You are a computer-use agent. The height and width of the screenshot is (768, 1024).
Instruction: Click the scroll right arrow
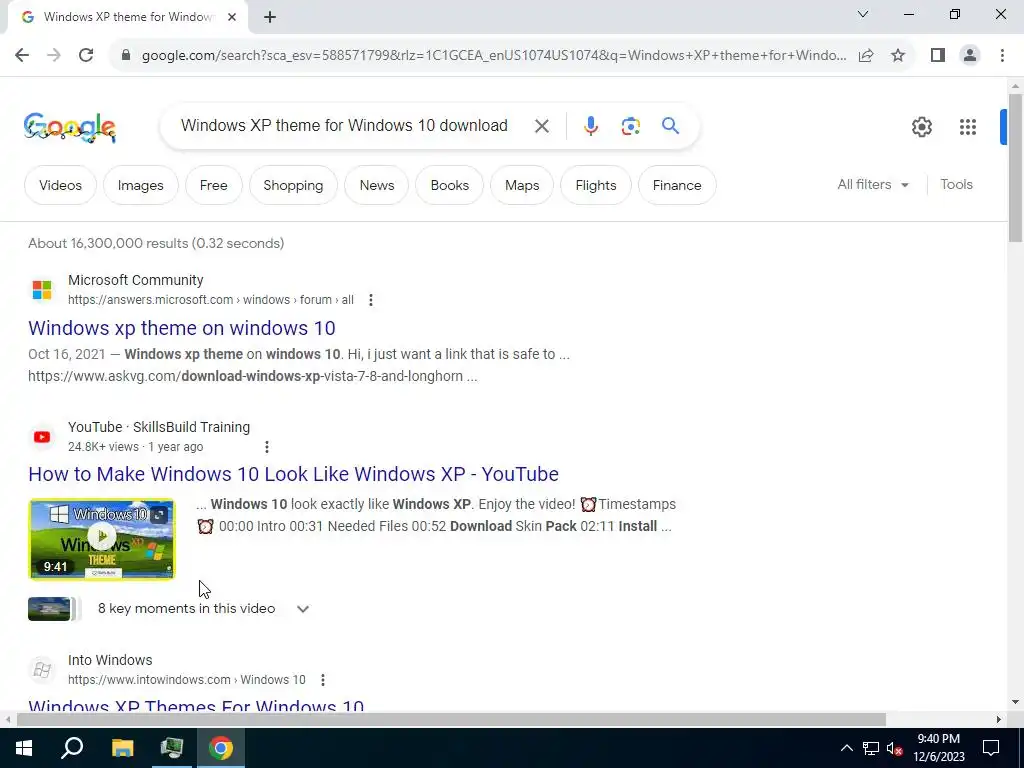[x=999, y=720]
